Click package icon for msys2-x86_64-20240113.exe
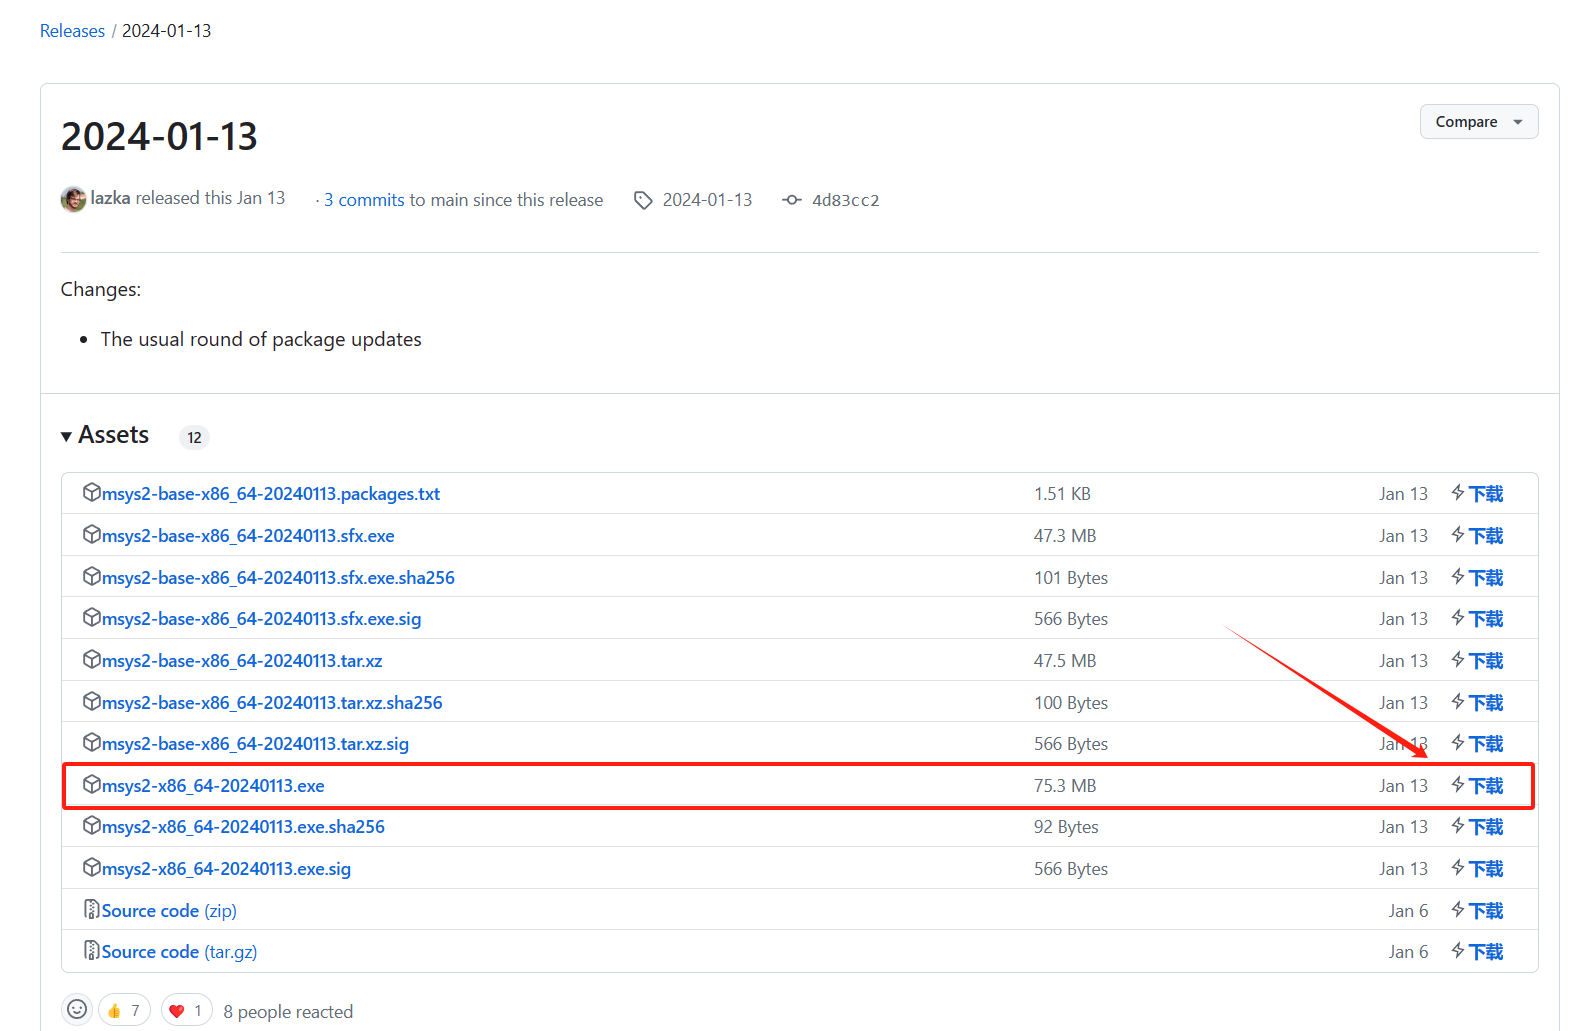 point(92,784)
